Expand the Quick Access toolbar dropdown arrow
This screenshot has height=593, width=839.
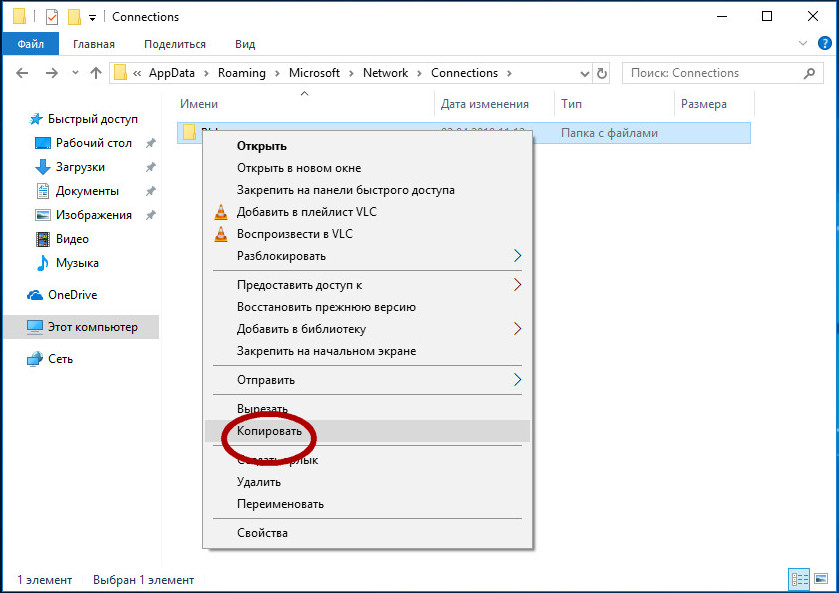pyautogui.click(x=93, y=18)
